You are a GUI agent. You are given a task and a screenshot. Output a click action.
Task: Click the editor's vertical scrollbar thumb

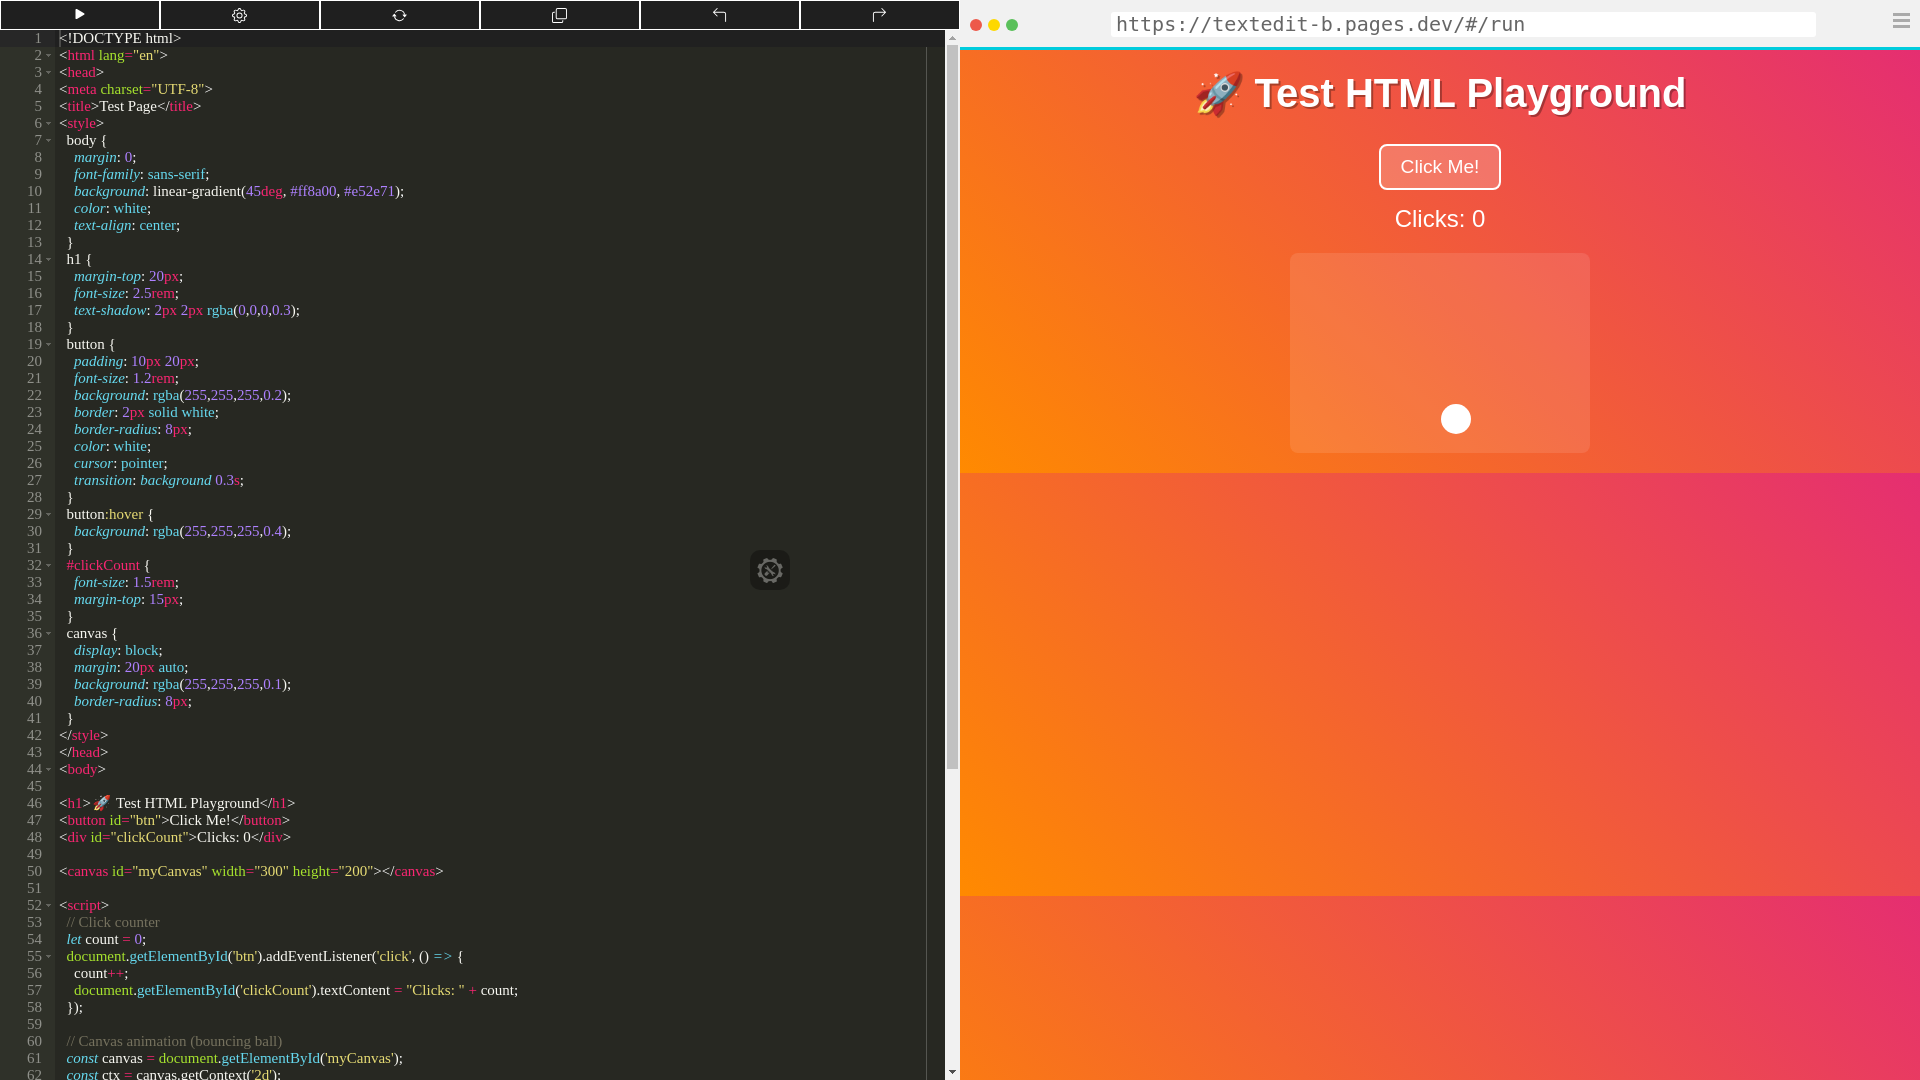[x=952, y=408]
